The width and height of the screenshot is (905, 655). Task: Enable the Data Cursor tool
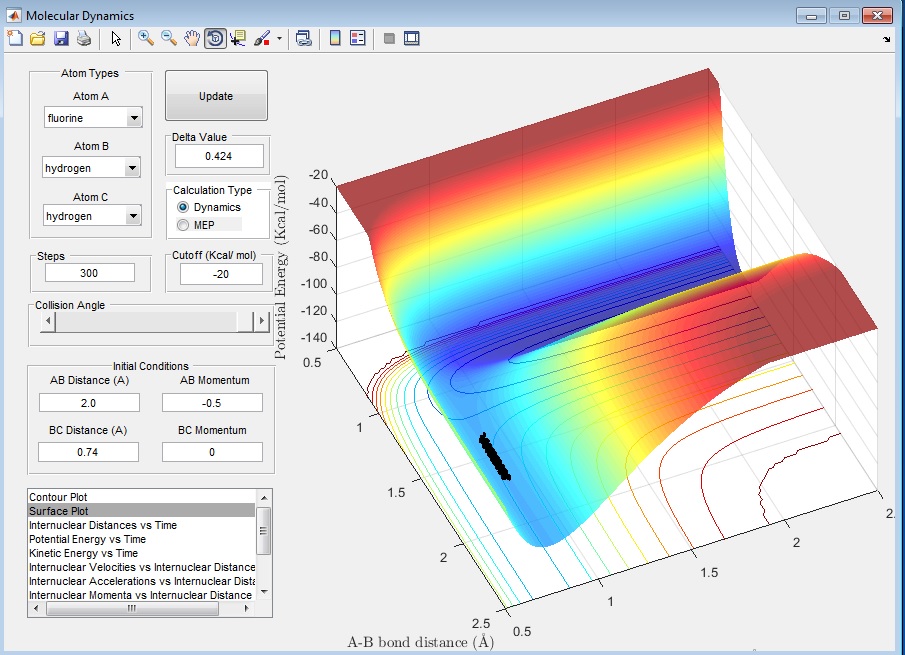click(238, 39)
